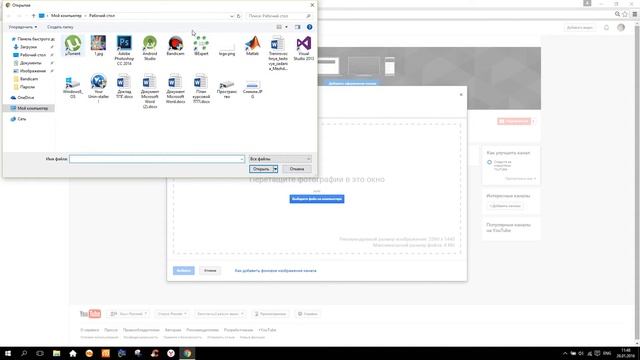Image resolution: width=640 pixels, height=360 pixels.
Task: Click the Отмена button in file dialog
Action: pyautogui.click(x=297, y=169)
